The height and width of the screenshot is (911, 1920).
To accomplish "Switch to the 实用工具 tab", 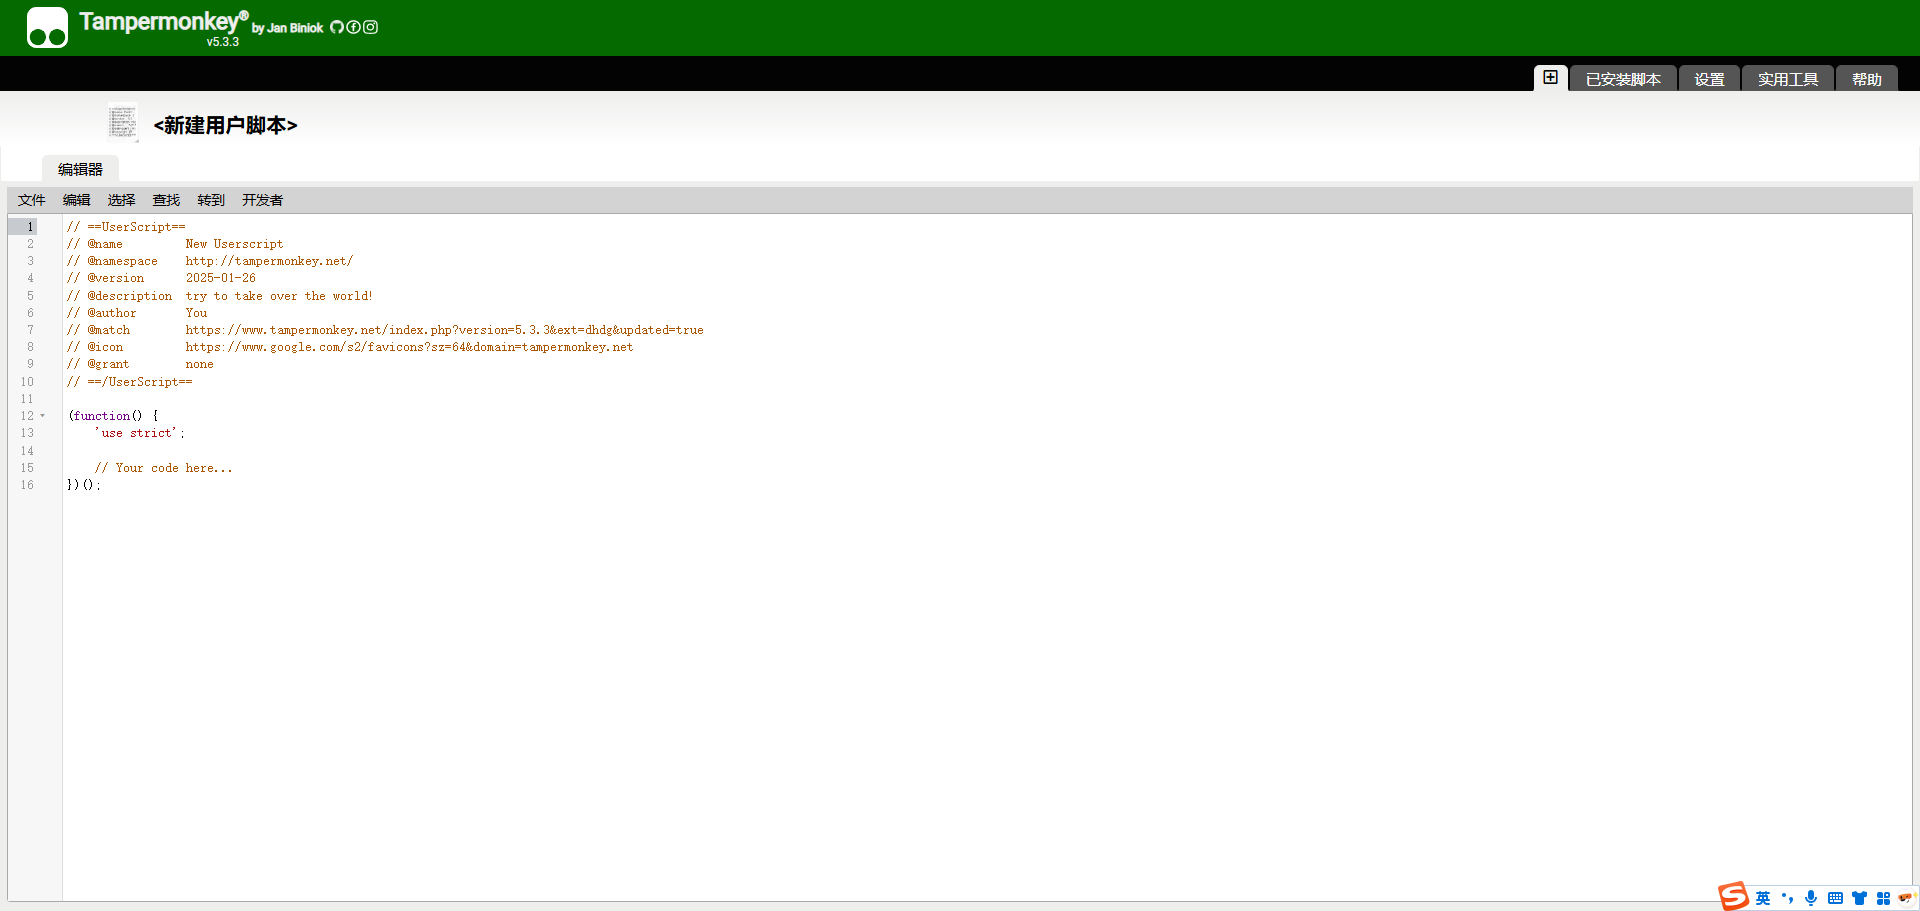I will tap(1788, 79).
